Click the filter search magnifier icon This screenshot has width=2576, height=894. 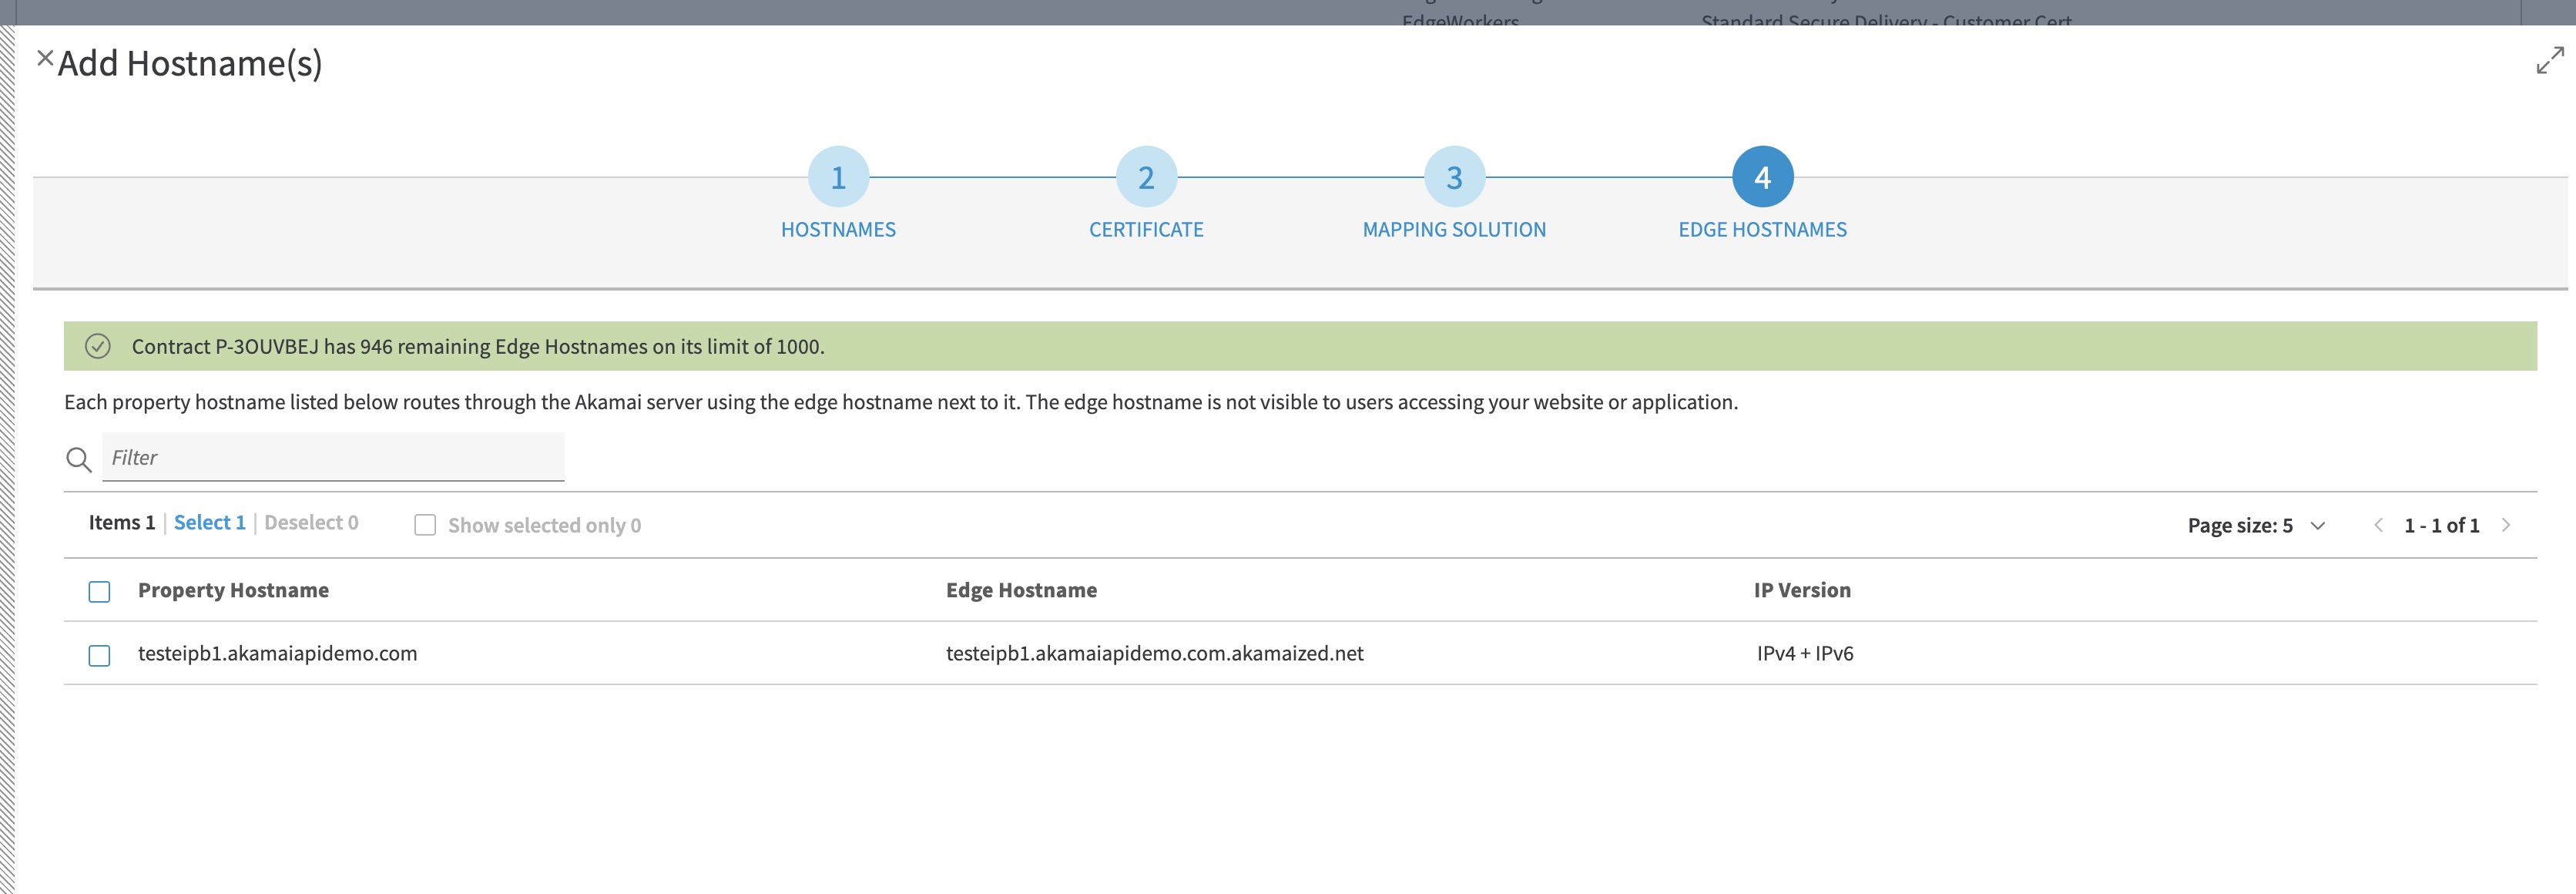79,459
